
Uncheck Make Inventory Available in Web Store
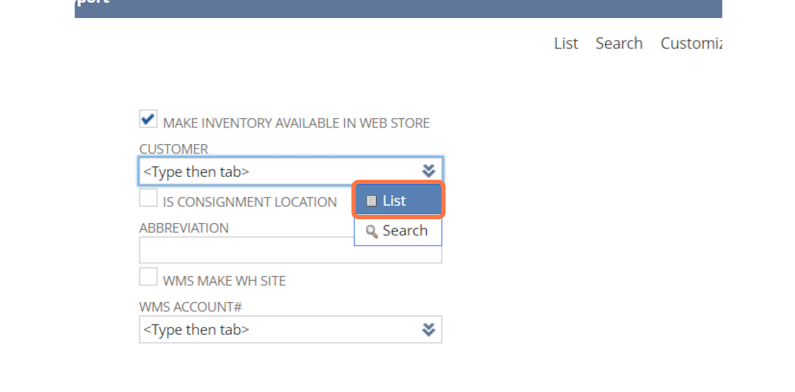tap(148, 119)
